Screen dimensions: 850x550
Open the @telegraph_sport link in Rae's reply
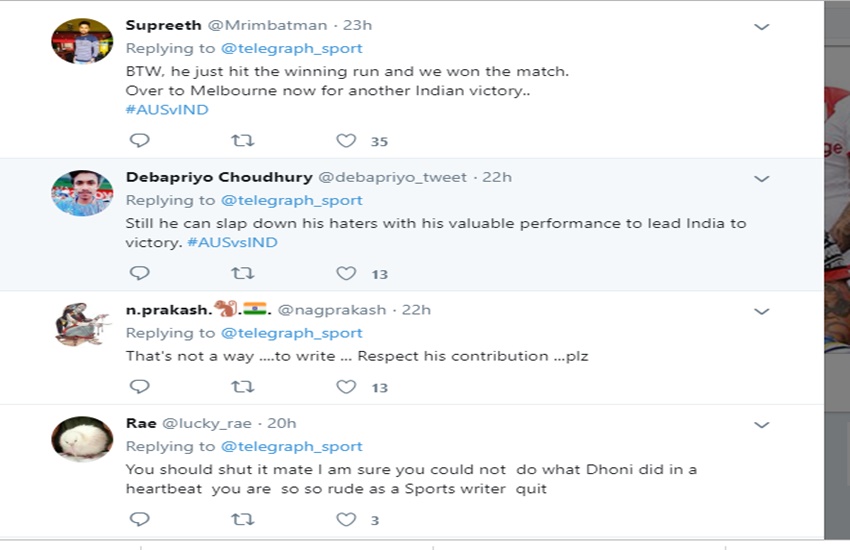291,446
